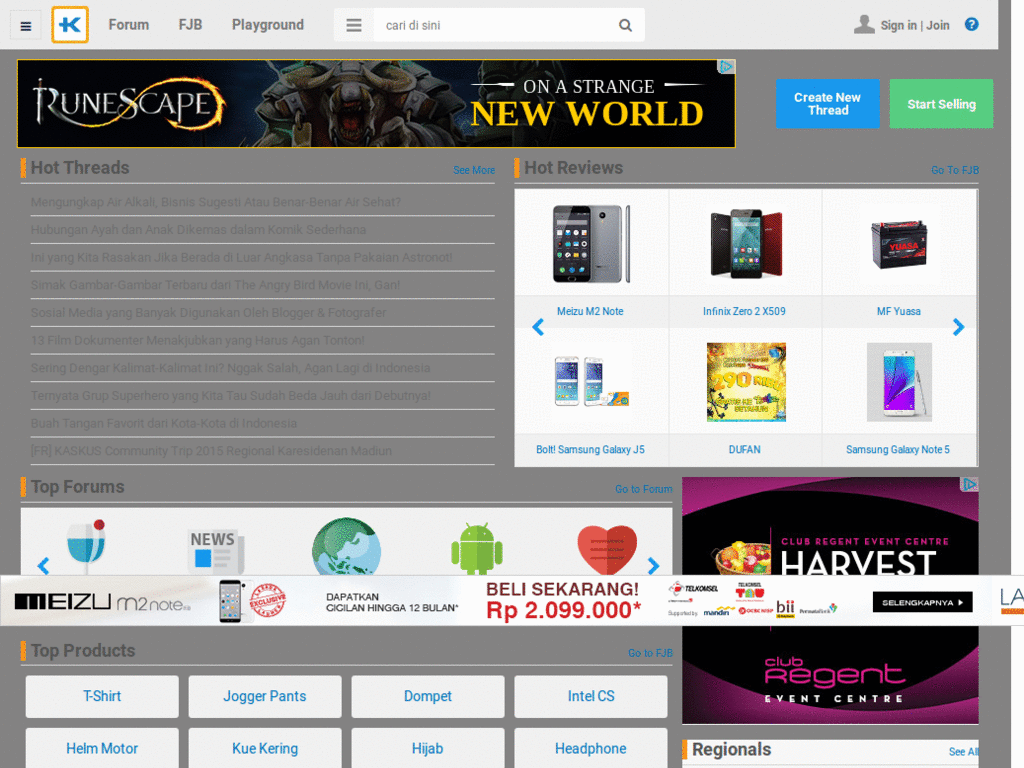Click the user avatar icon

tap(864, 25)
